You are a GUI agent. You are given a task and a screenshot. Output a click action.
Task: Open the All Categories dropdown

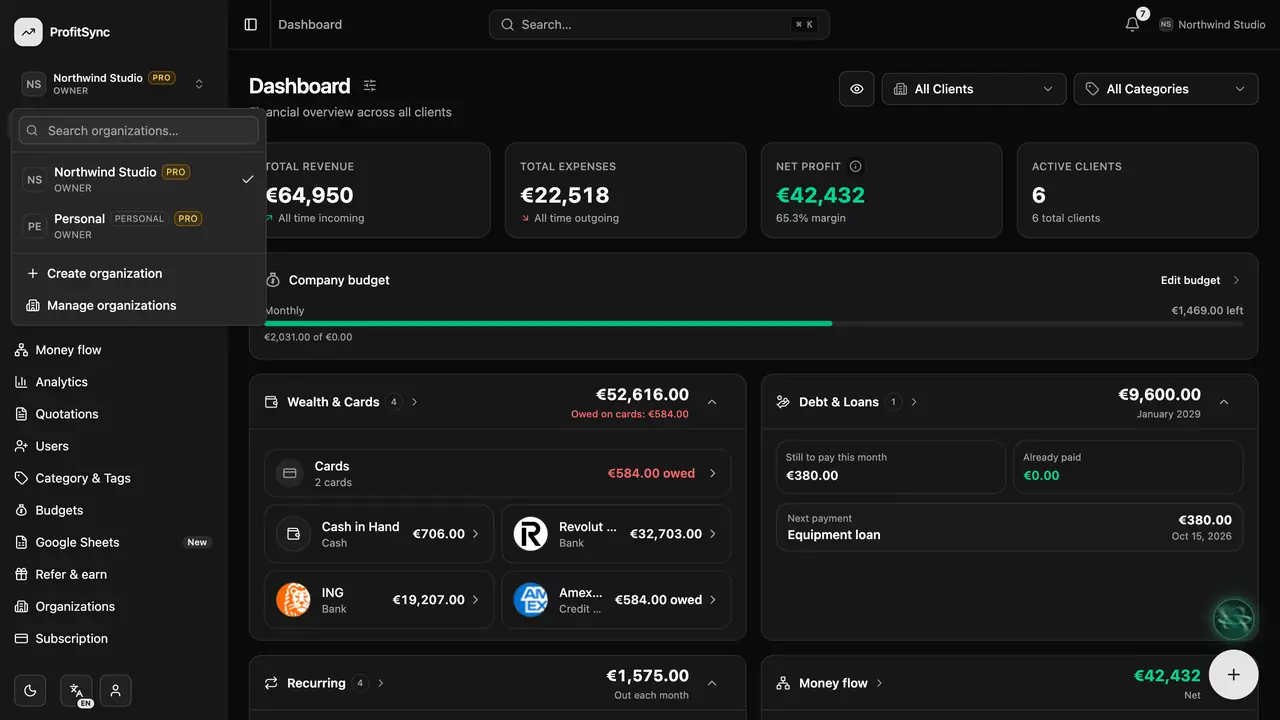pyautogui.click(x=1166, y=89)
